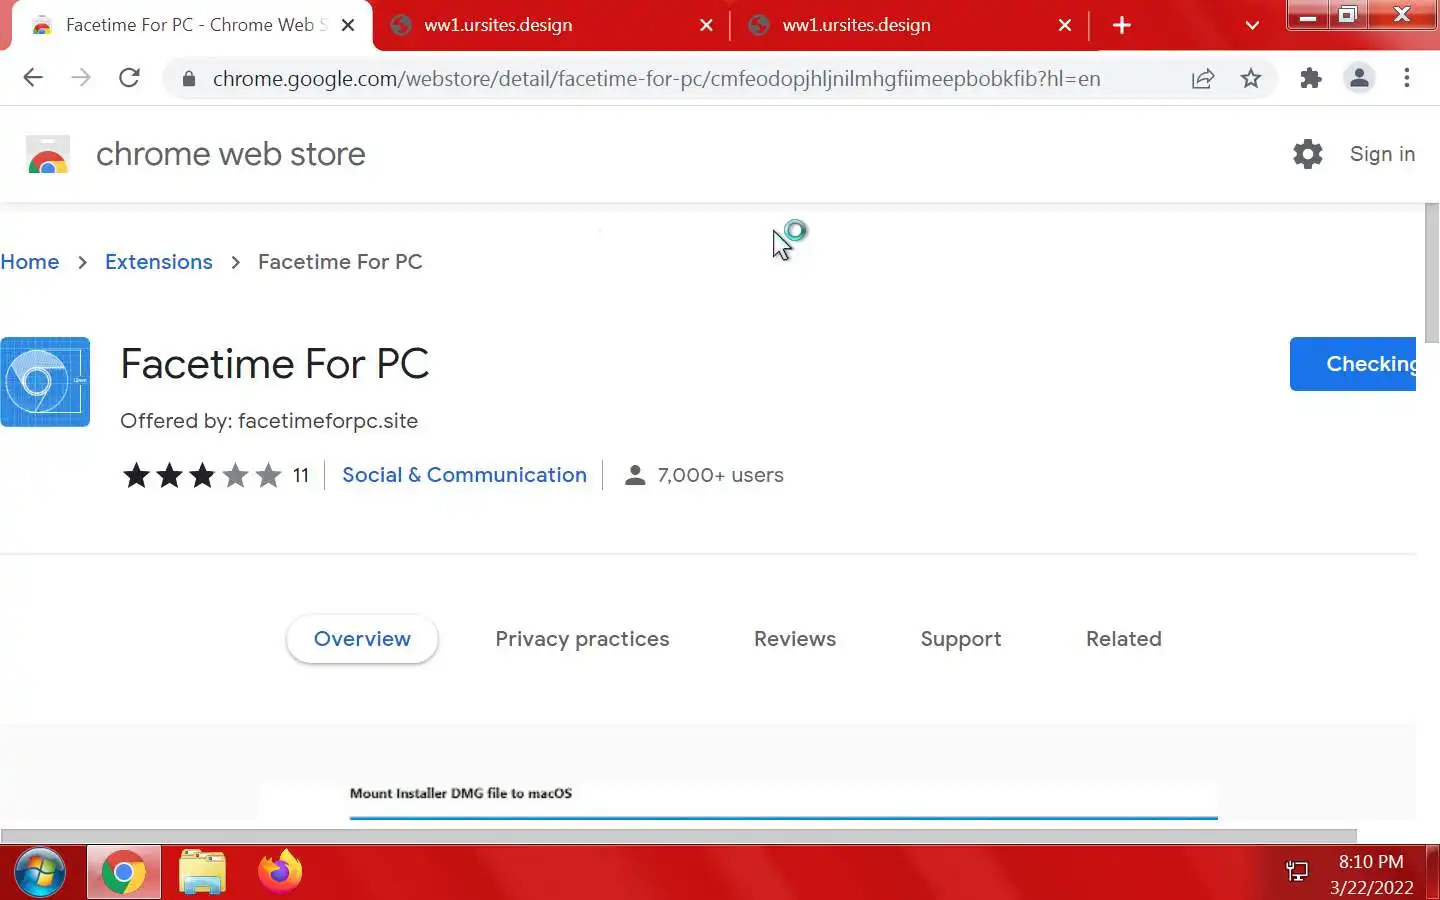
Task: Close the second ww1.ursites.design tab
Action: [x=1065, y=25]
